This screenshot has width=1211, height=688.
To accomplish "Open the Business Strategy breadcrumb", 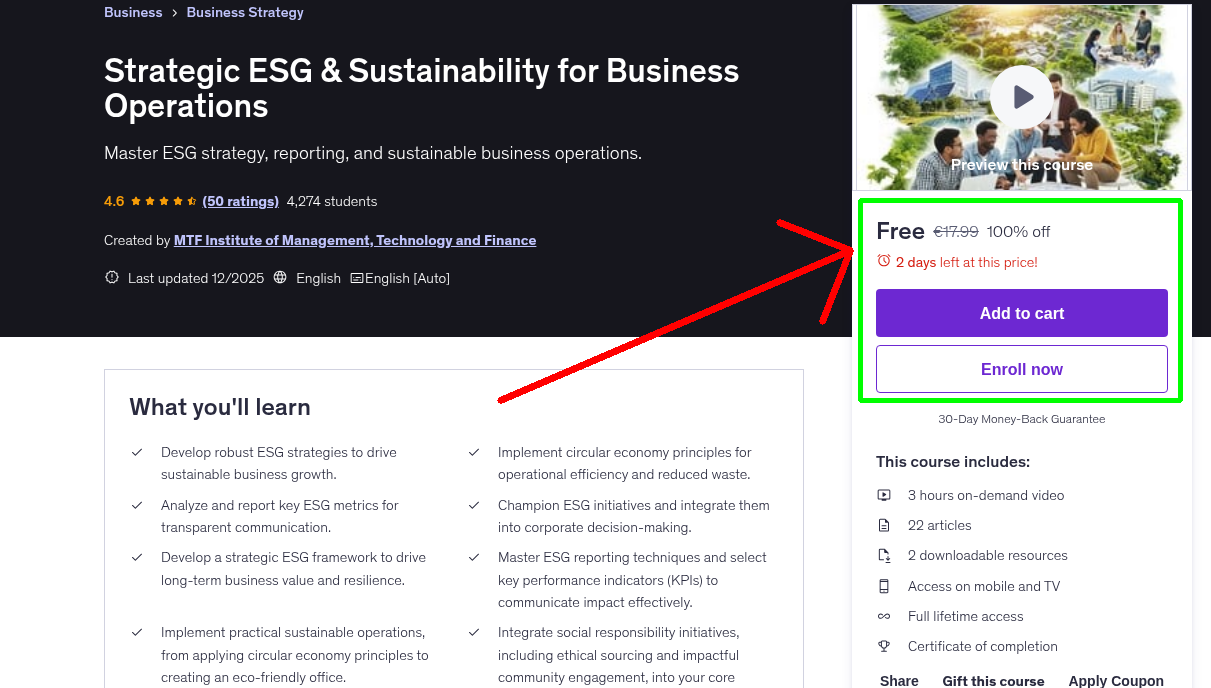I will tap(245, 12).
